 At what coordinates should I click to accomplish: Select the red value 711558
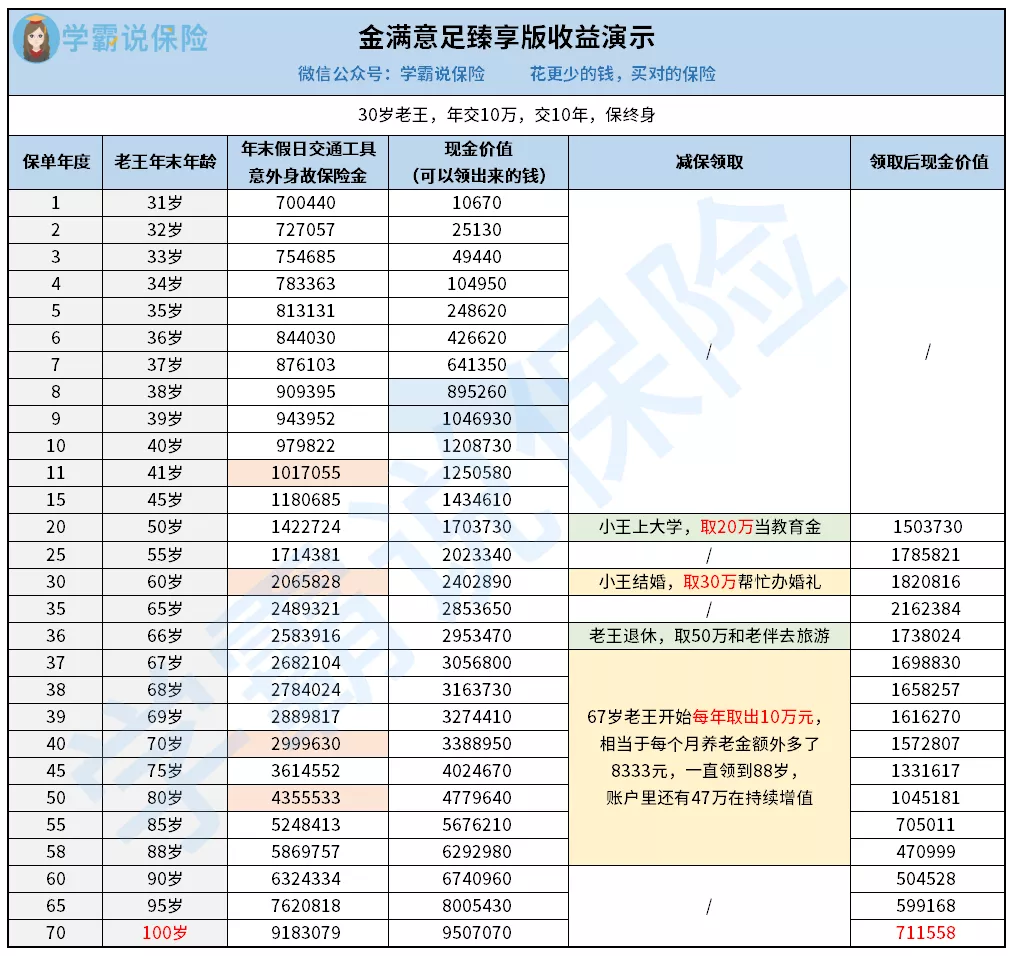[x=926, y=933]
